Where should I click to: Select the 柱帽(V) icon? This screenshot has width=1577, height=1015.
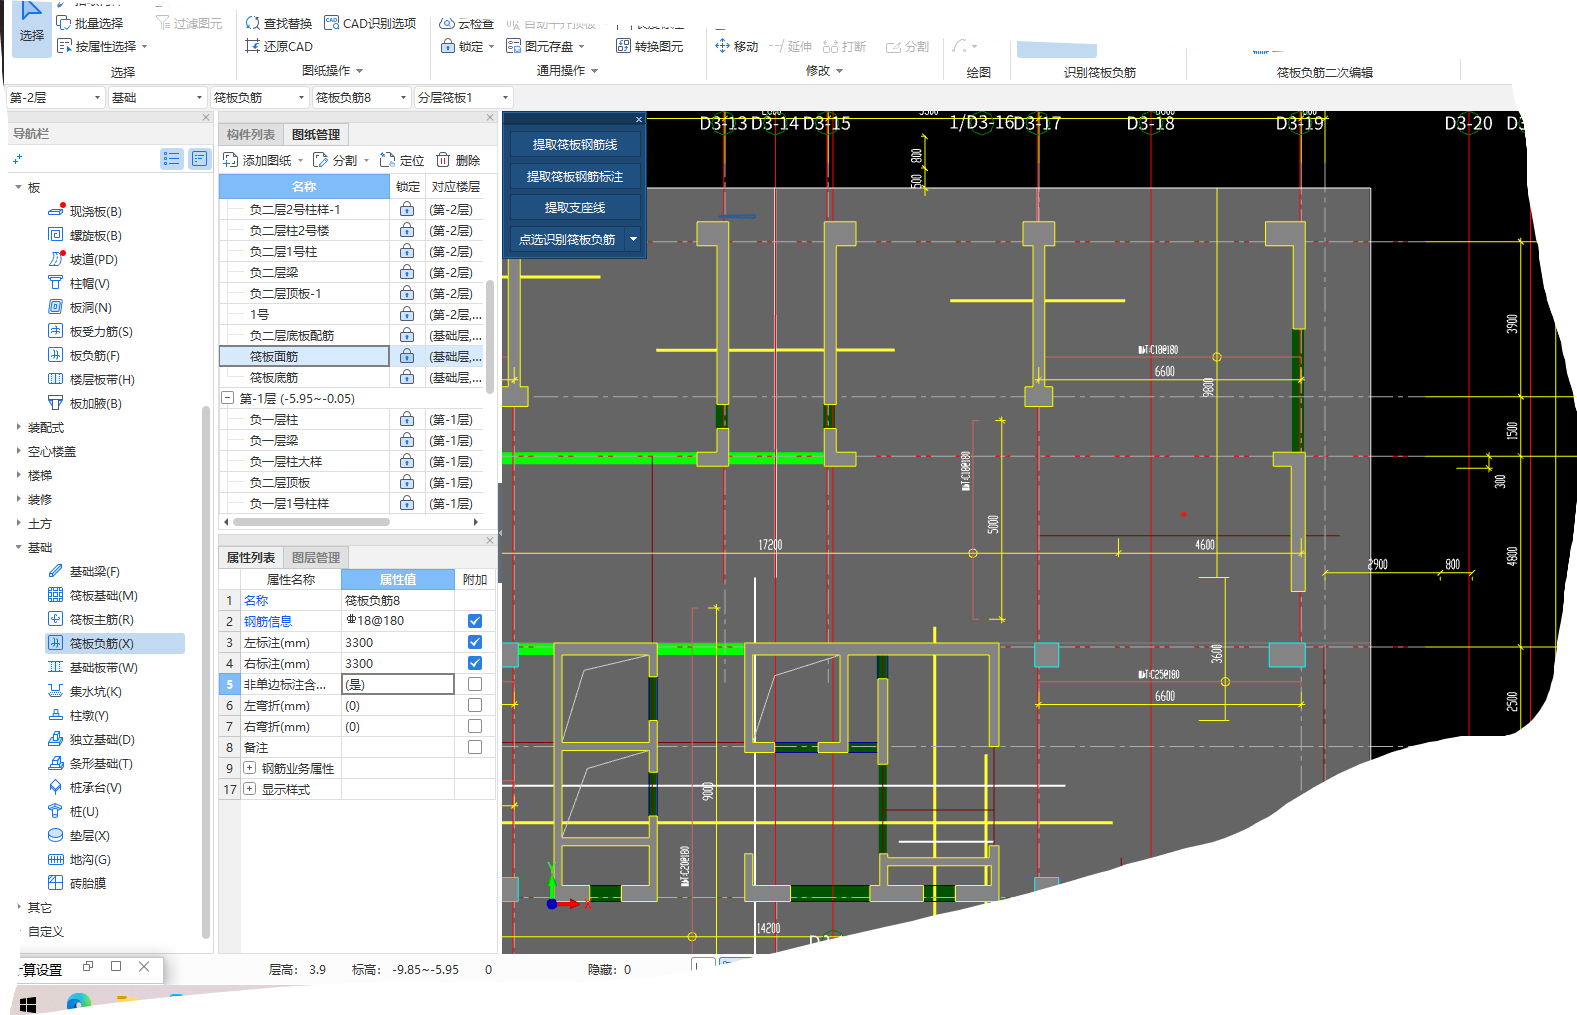click(x=55, y=283)
